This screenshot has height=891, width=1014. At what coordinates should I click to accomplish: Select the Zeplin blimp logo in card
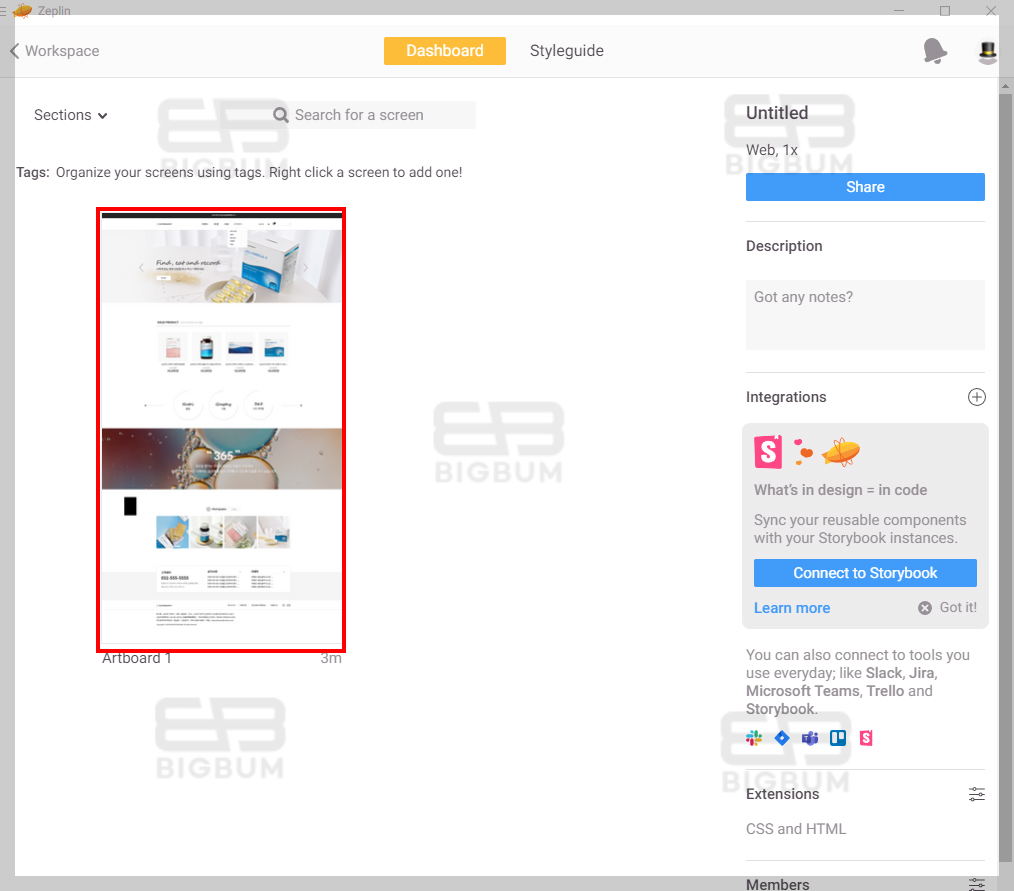coord(841,452)
